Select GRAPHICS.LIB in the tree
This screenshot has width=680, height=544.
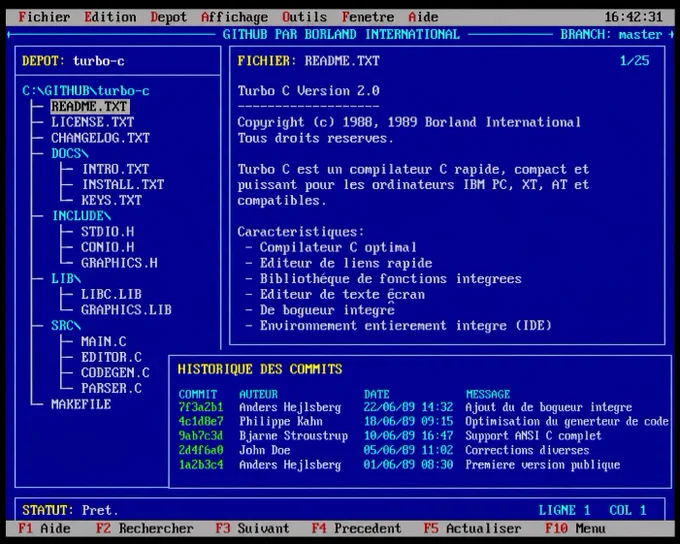pyautogui.click(x=126, y=309)
